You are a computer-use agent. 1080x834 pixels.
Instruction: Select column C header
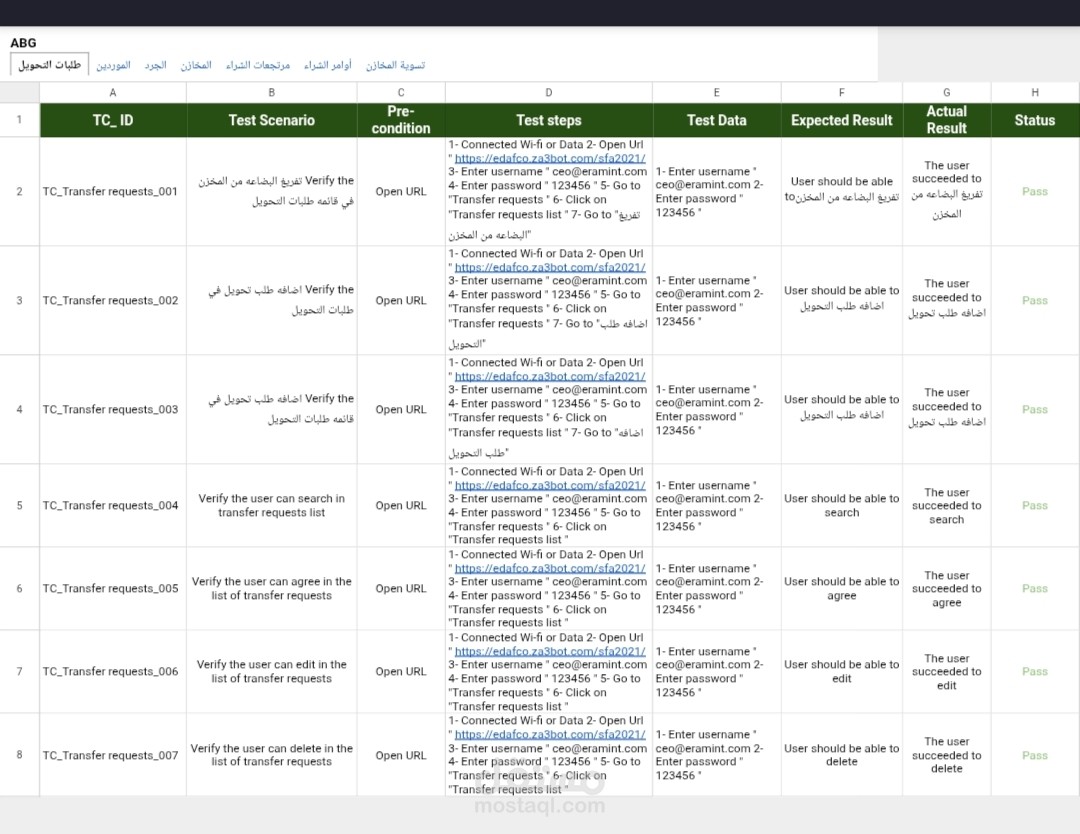(x=401, y=92)
